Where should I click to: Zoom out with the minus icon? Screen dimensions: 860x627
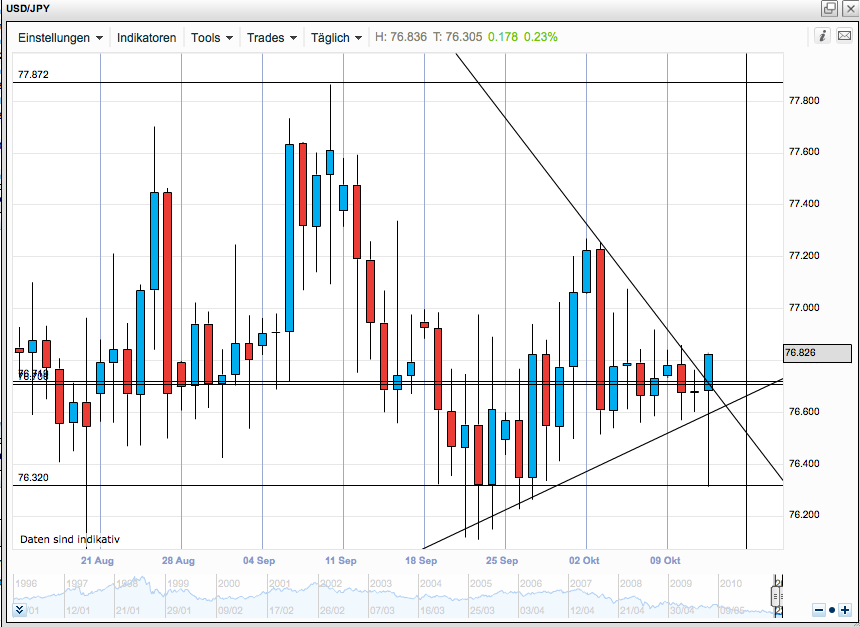point(819,610)
